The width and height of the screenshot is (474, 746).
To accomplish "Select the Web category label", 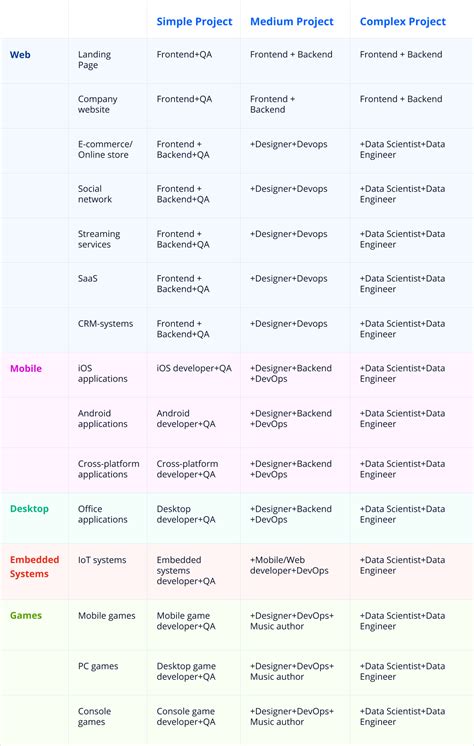I will click(x=20, y=55).
